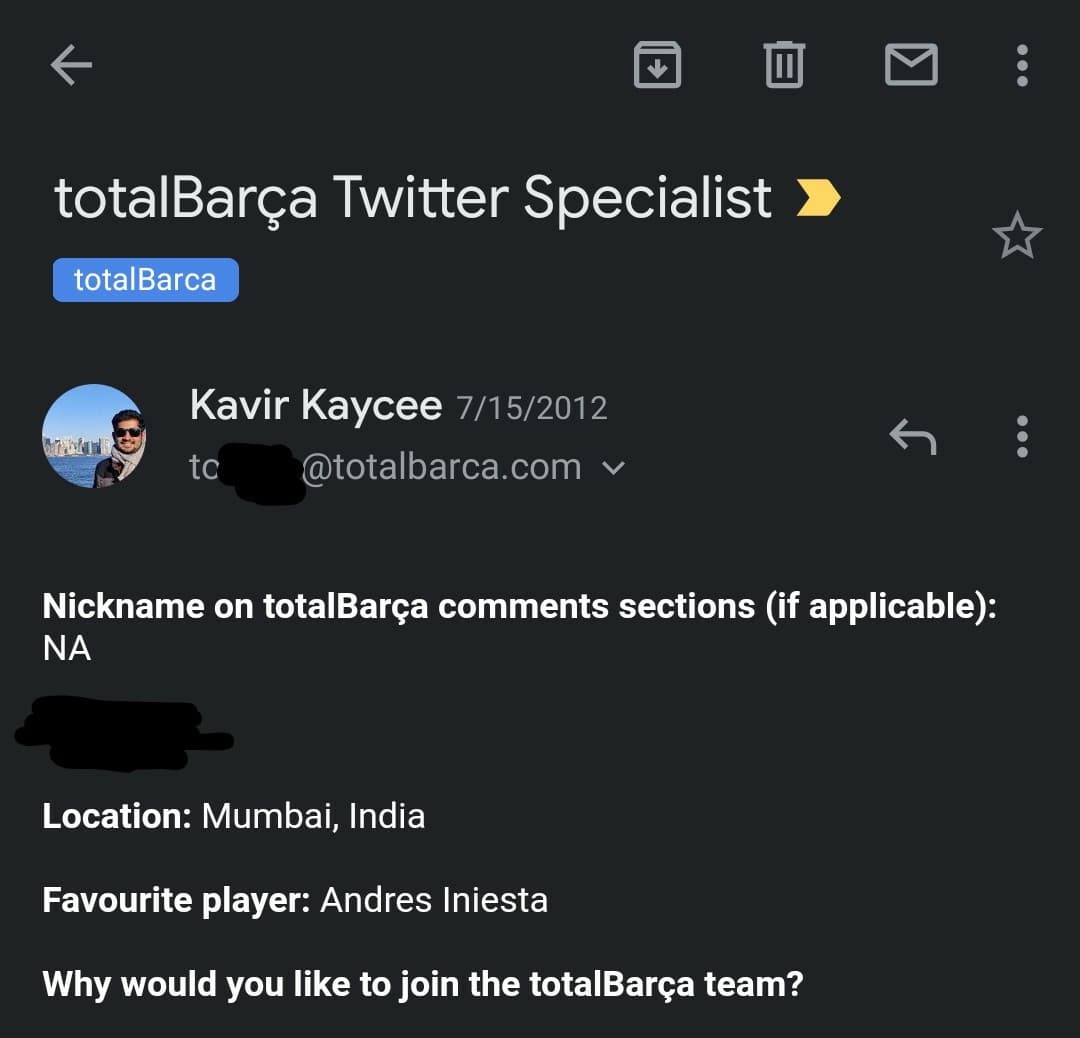Tap the 'Favourite player: Andres Iniesta' line
This screenshot has height=1038, width=1080.
295,900
